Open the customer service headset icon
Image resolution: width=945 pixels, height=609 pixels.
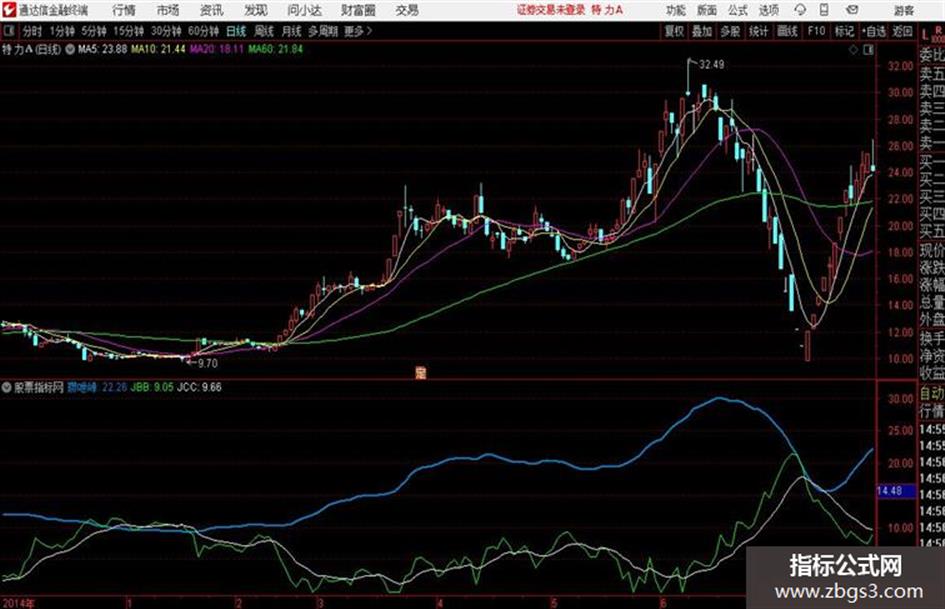coord(800,10)
